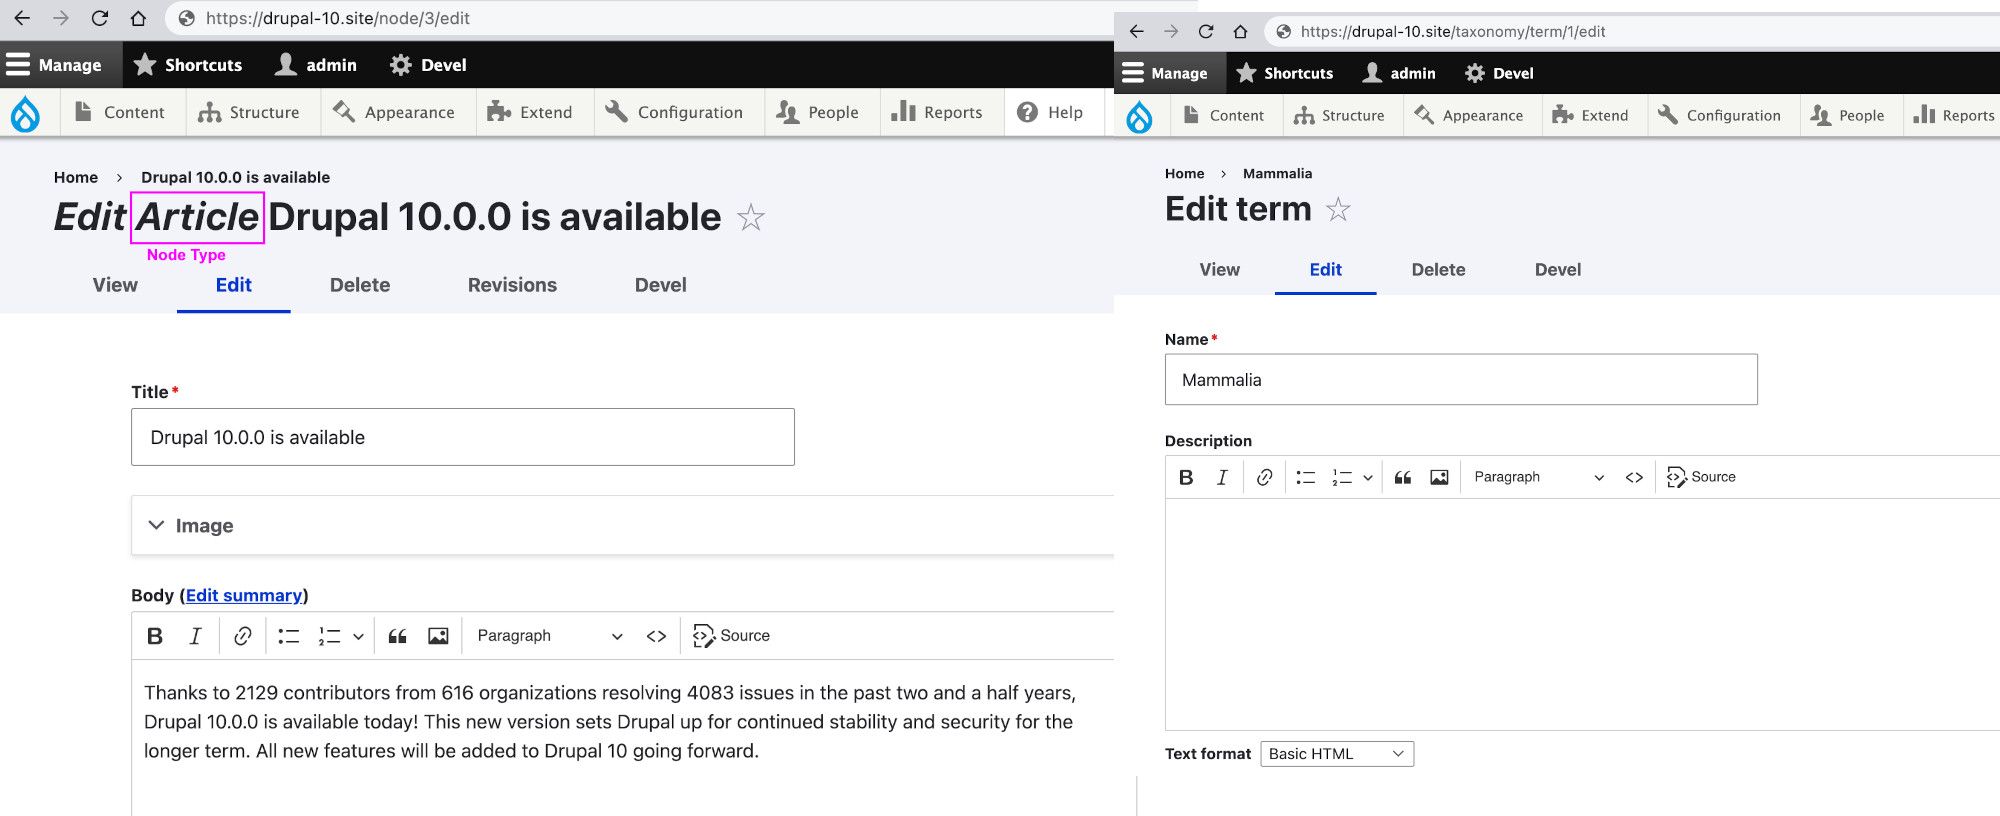Open admin user menu in left window
The image size is (2000, 816).
click(x=316, y=65)
